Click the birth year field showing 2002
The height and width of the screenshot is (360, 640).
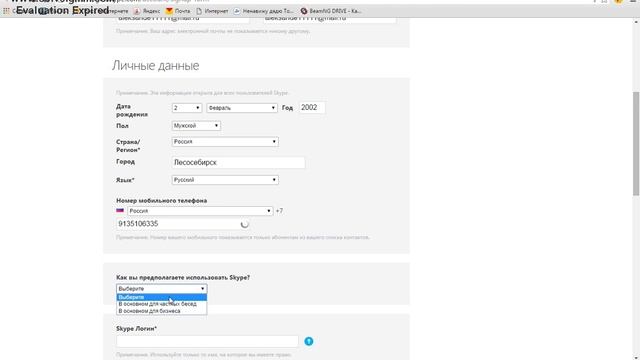click(x=312, y=108)
